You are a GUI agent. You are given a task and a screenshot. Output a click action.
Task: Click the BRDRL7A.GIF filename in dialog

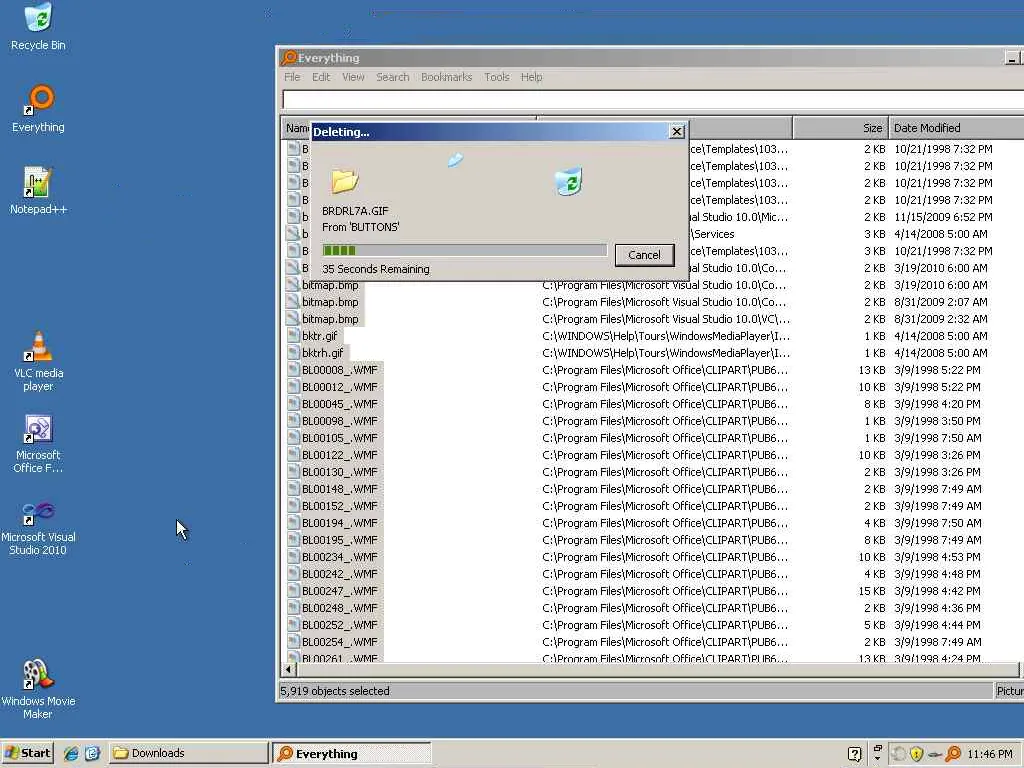click(x=355, y=211)
